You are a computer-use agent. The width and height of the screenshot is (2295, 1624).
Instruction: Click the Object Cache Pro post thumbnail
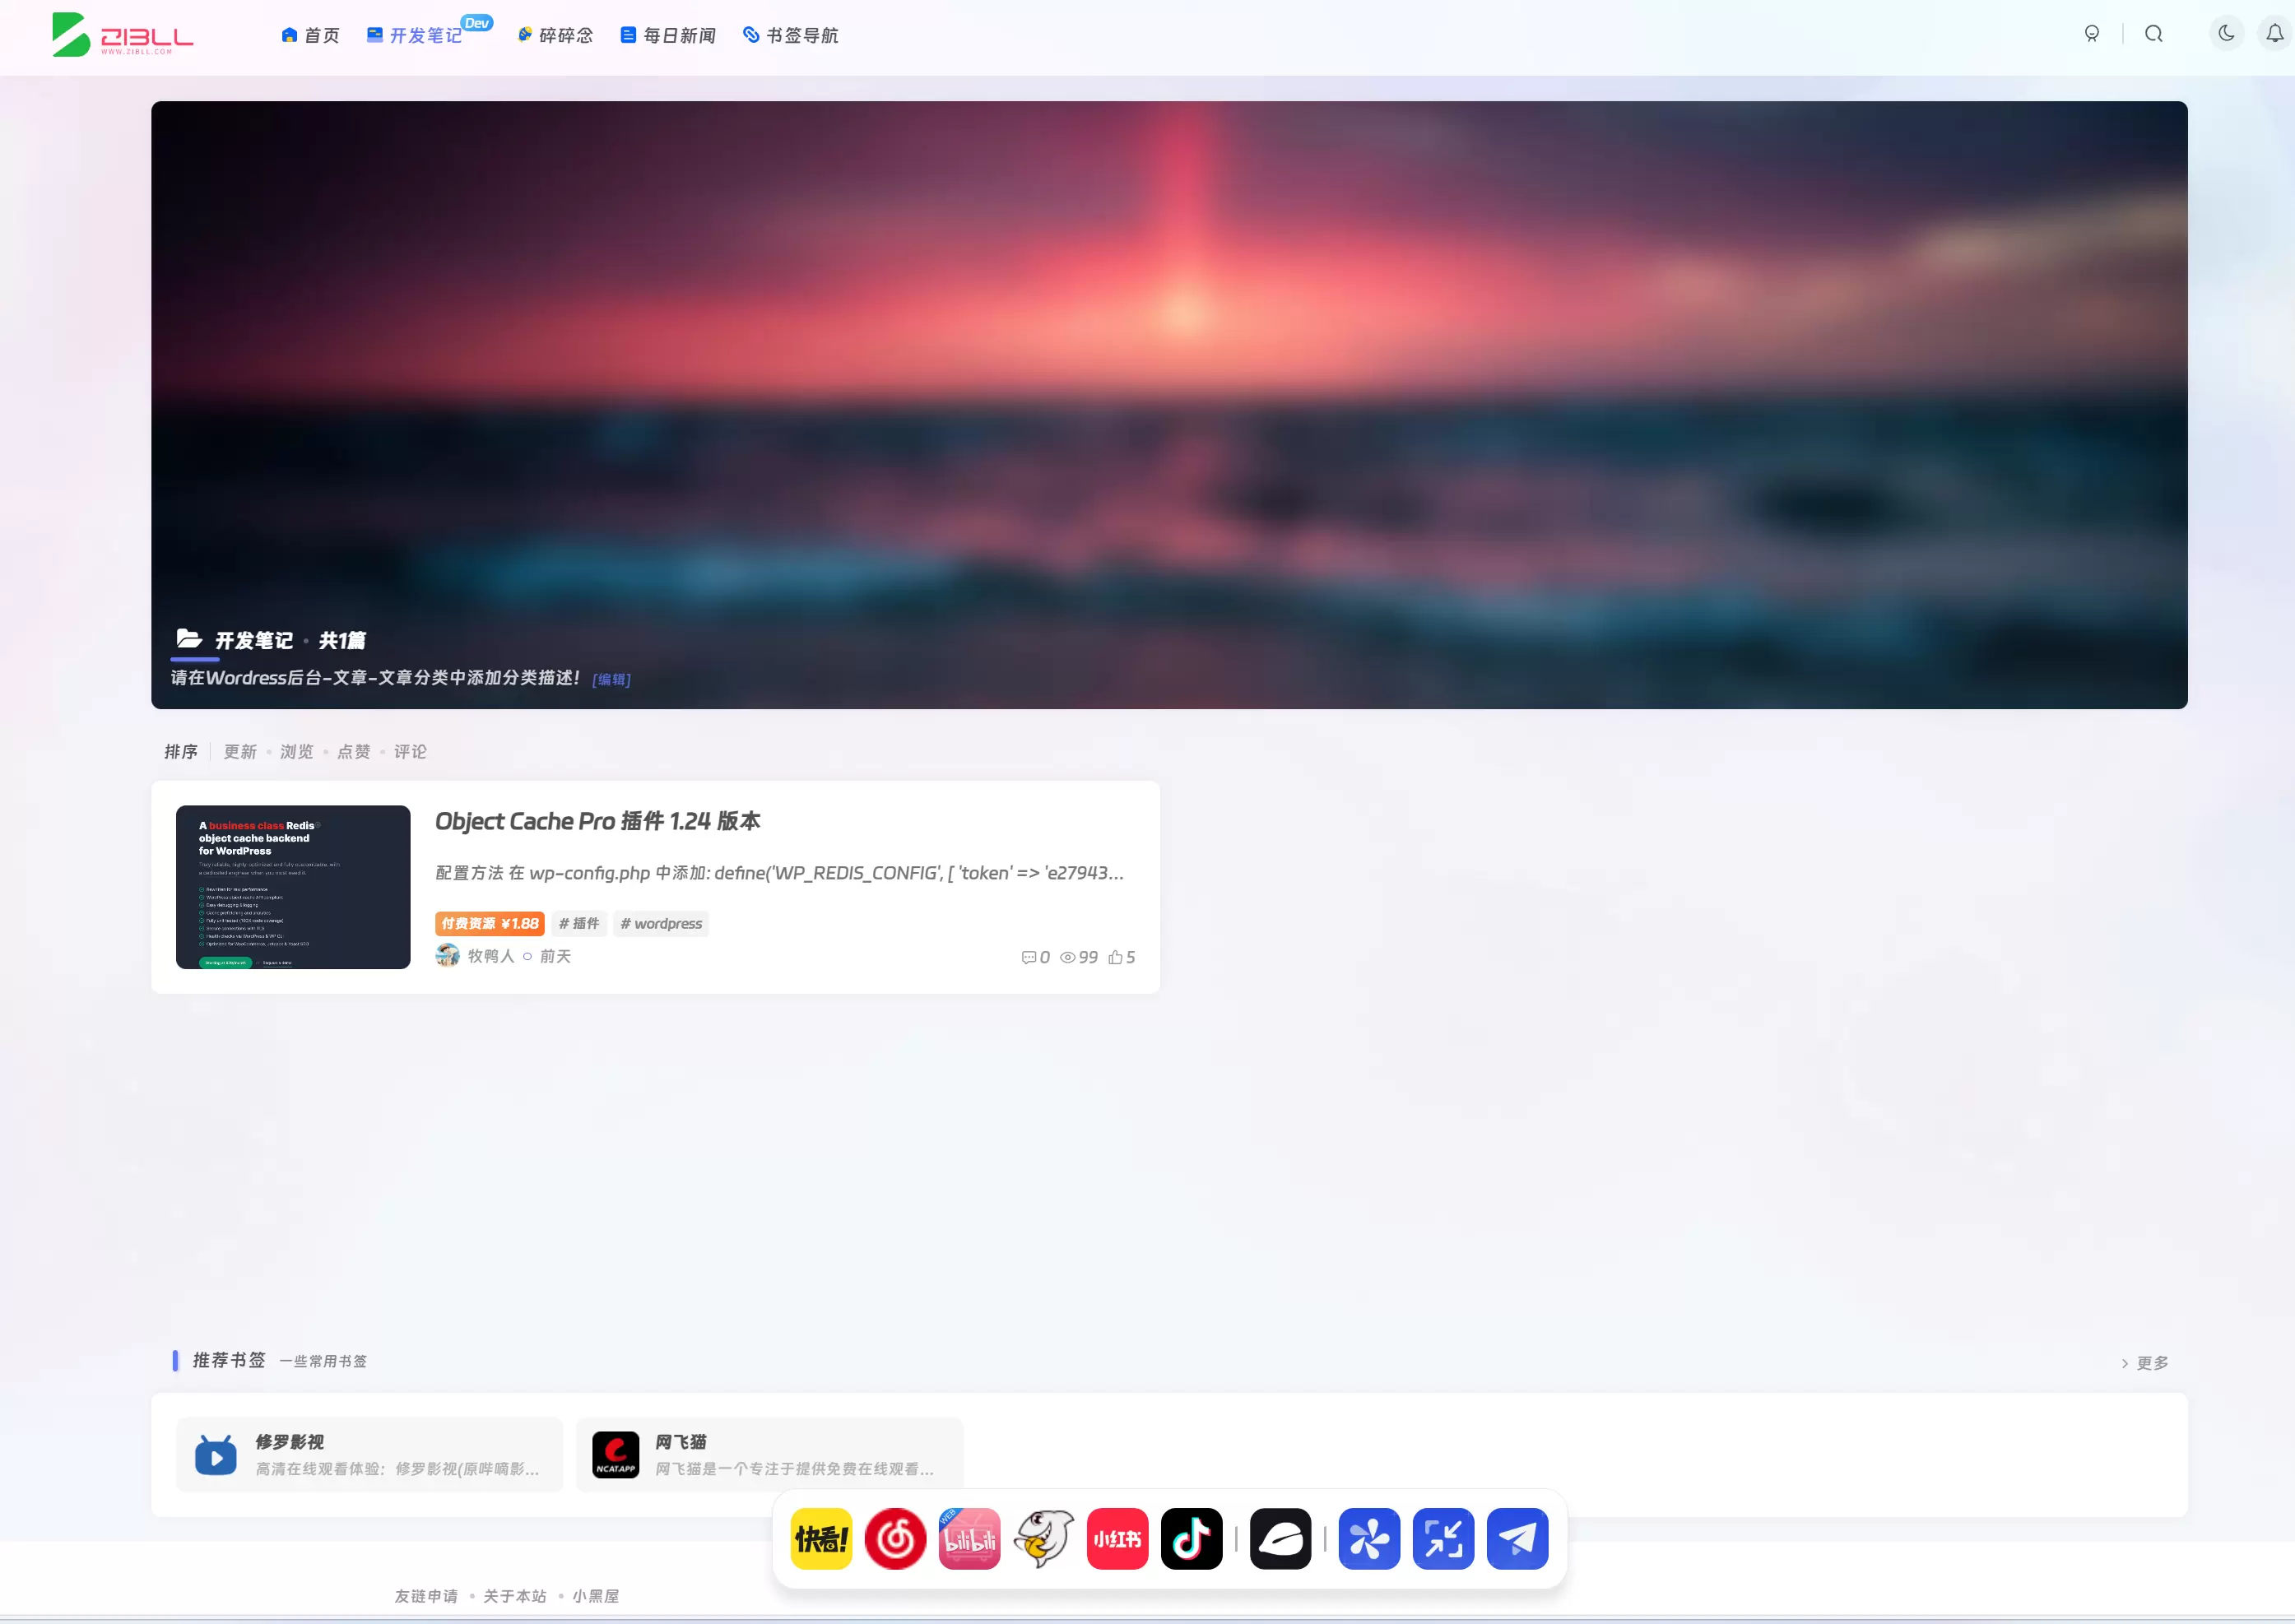pos(293,887)
